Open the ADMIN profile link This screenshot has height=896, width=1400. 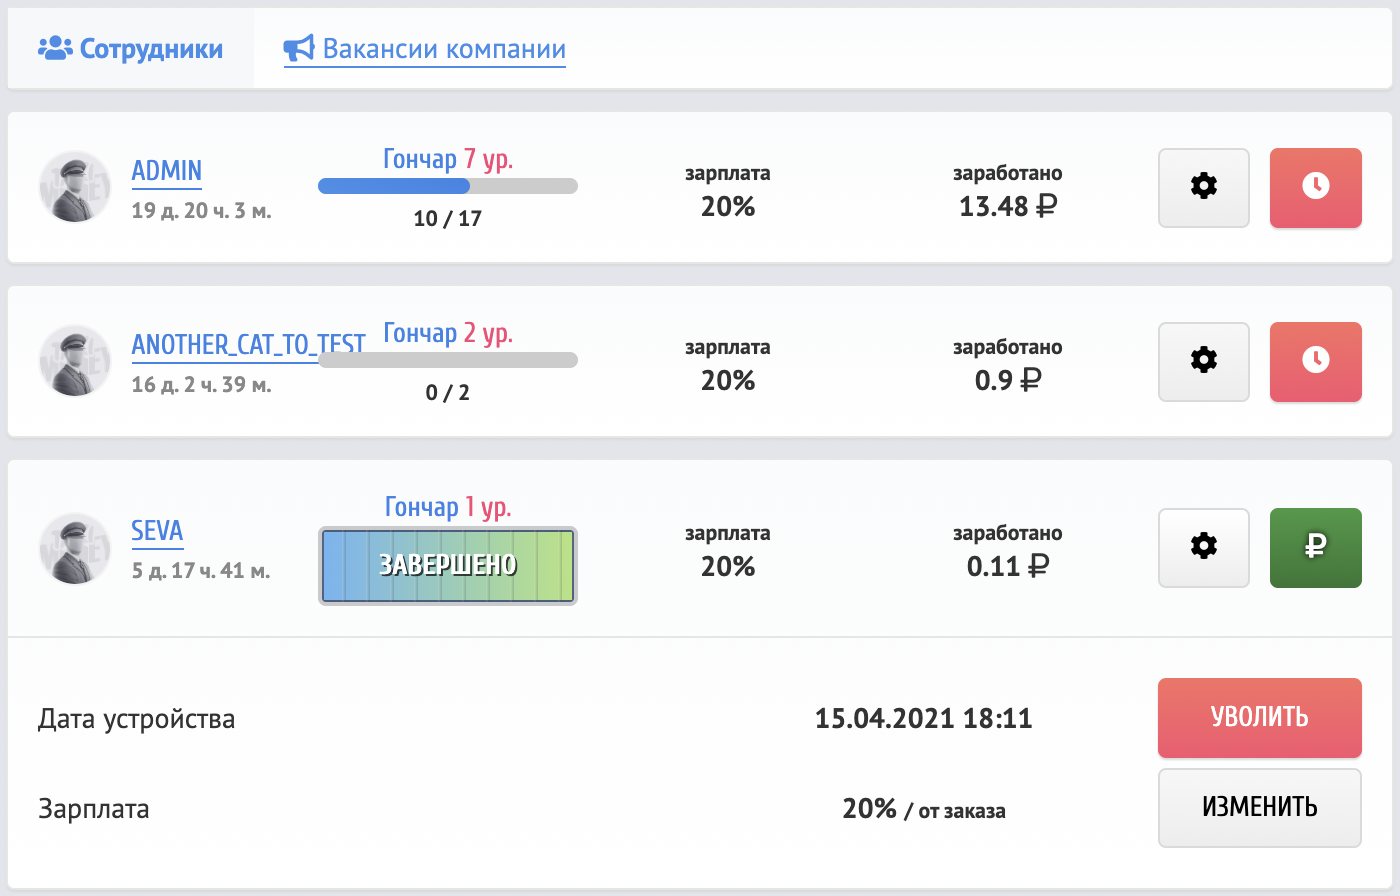(167, 171)
